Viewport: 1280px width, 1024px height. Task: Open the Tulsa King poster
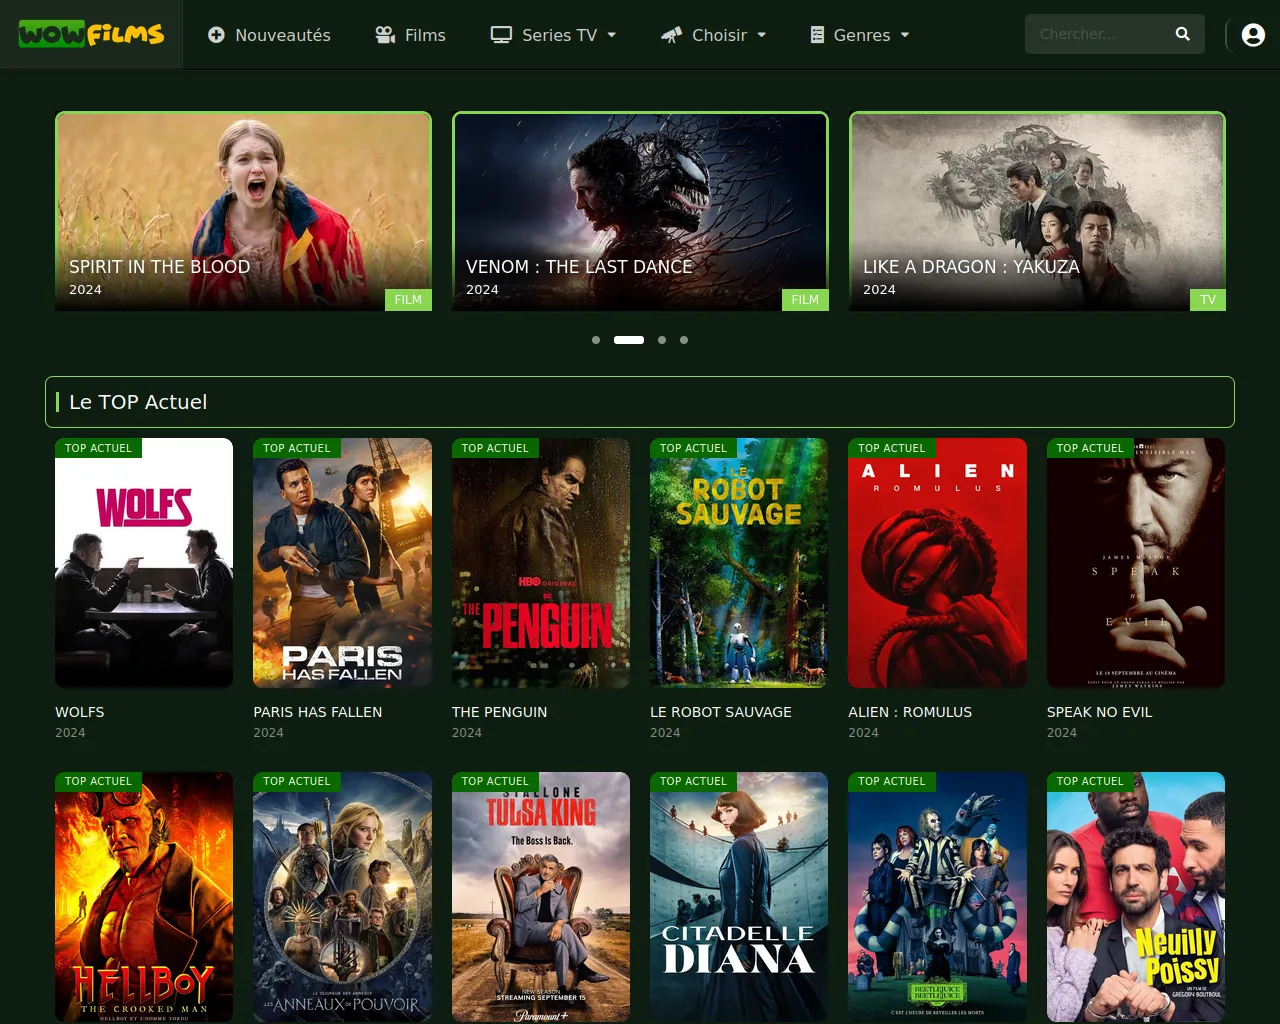coord(541,897)
